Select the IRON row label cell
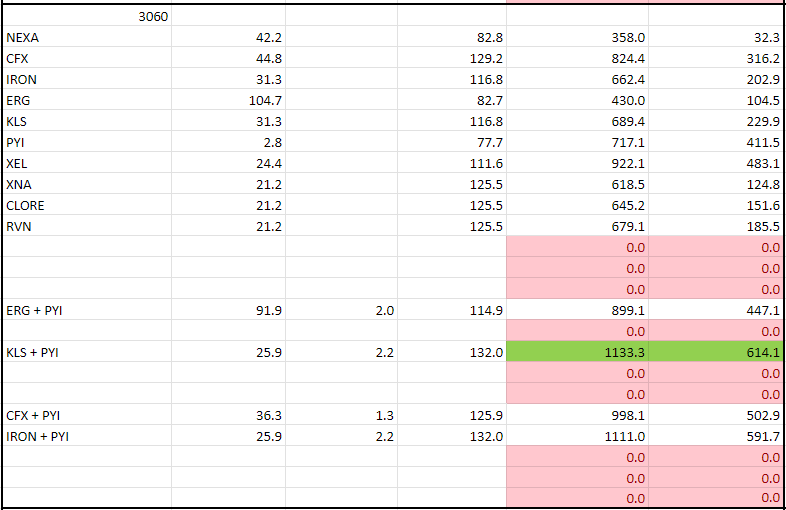Image resolution: width=786 pixels, height=510 pixels. tap(87, 79)
